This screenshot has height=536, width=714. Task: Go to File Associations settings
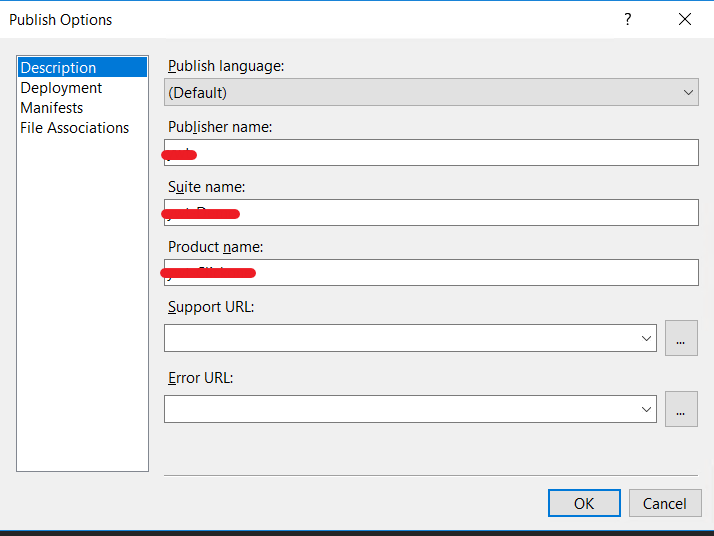[75, 128]
